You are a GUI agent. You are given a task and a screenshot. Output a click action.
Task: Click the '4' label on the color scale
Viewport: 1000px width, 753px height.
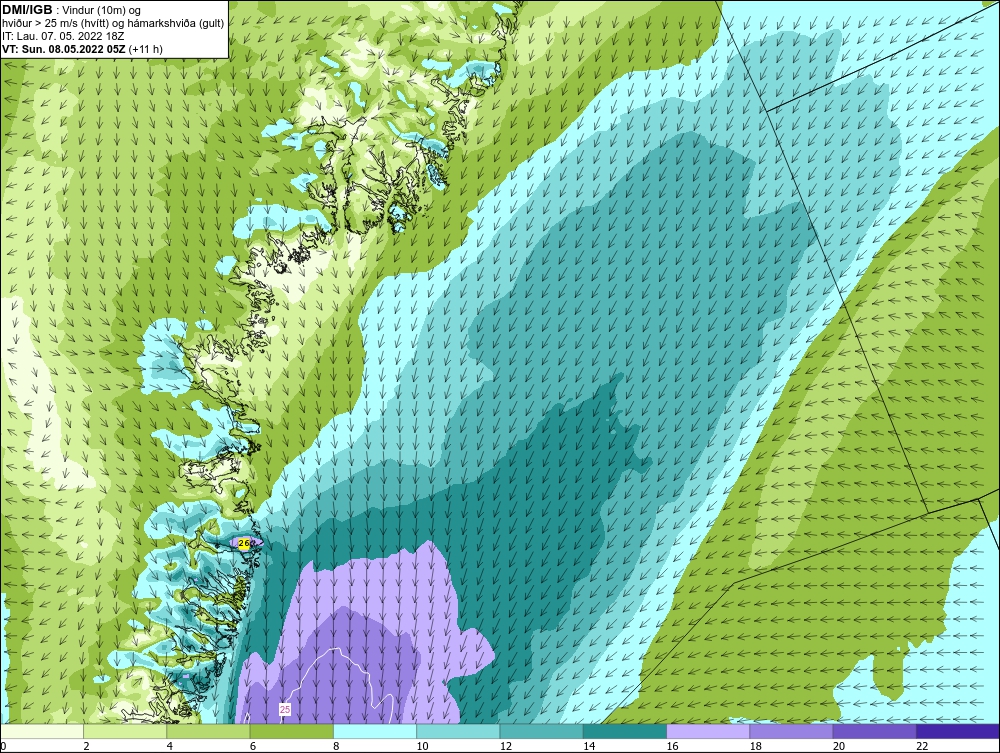coord(170,747)
